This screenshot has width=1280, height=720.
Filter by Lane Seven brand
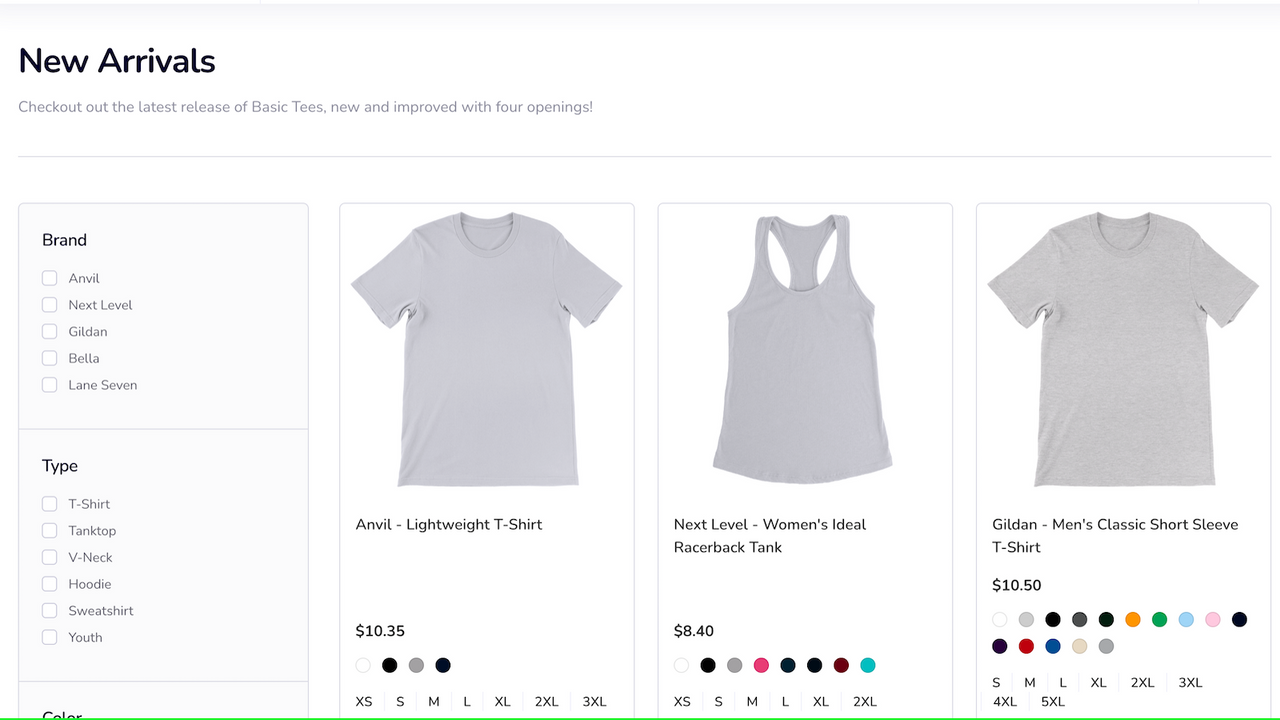(x=49, y=384)
